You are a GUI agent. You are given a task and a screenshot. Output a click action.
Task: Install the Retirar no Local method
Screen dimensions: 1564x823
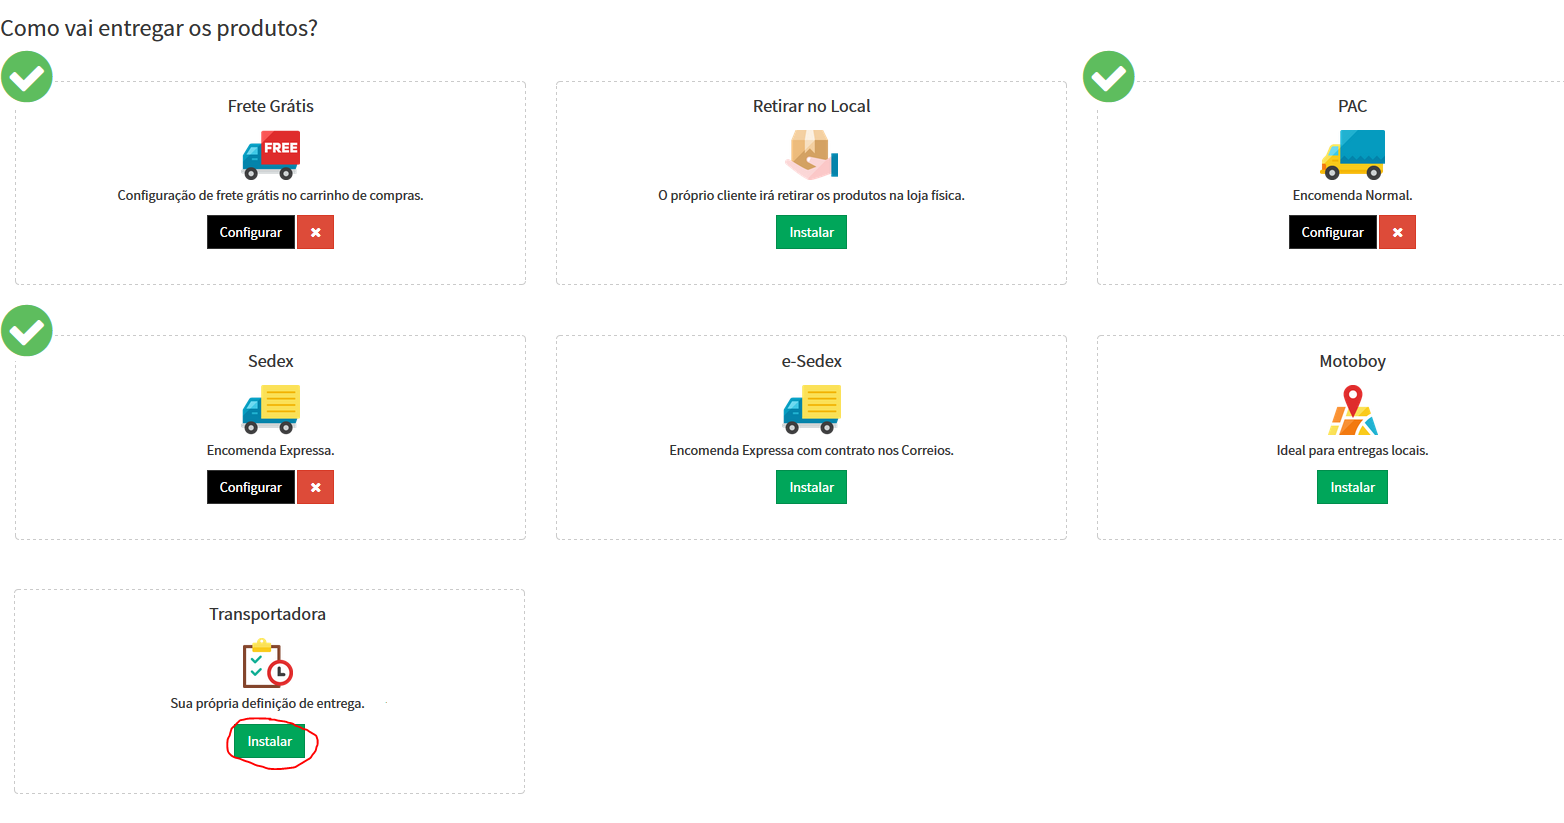click(812, 232)
